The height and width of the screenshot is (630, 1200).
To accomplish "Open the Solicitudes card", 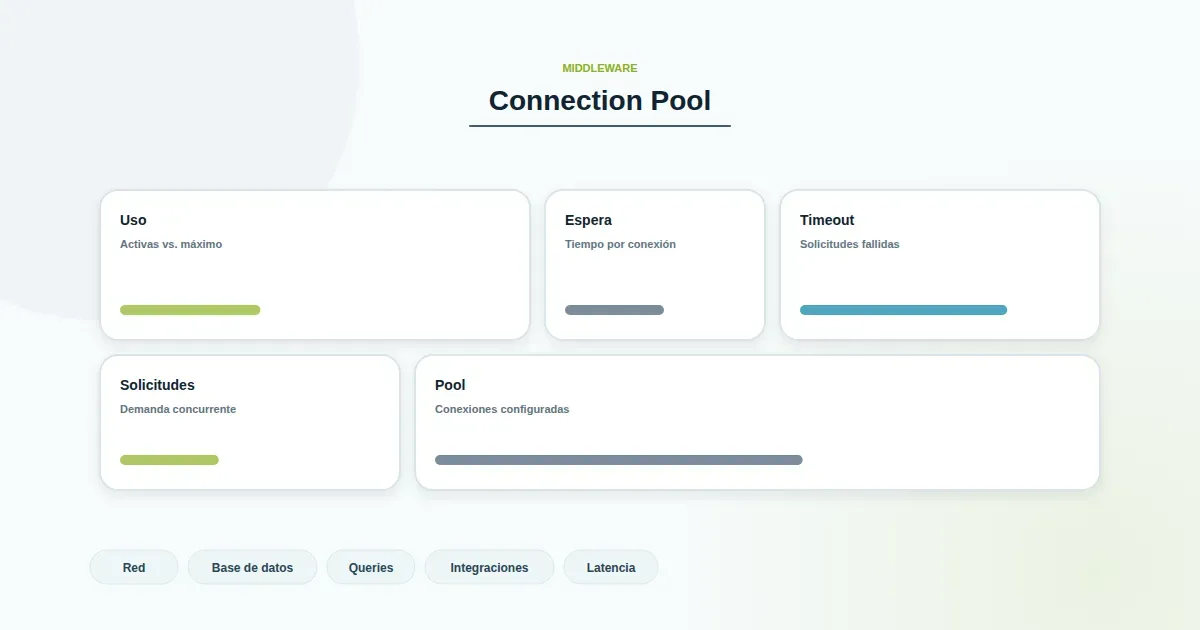I will pos(250,422).
